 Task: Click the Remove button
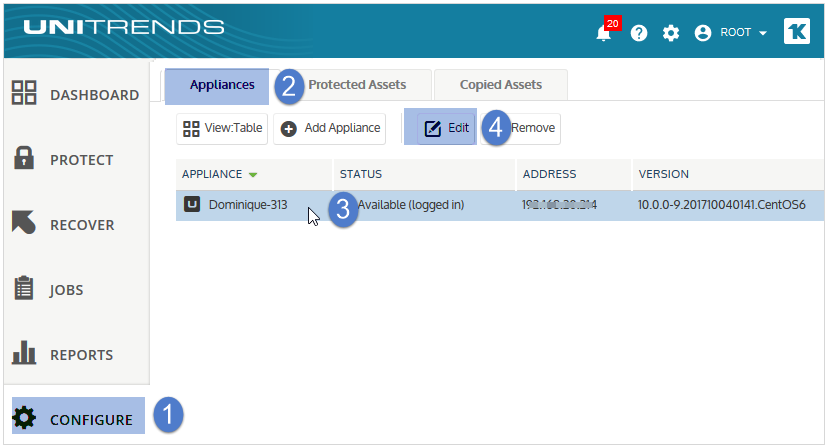[532, 128]
